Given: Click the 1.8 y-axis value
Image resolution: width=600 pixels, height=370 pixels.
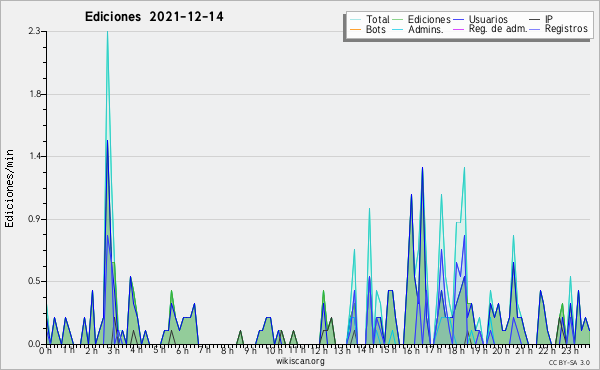Looking at the screenshot, I should pyautogui.click(x=36, y=94).
